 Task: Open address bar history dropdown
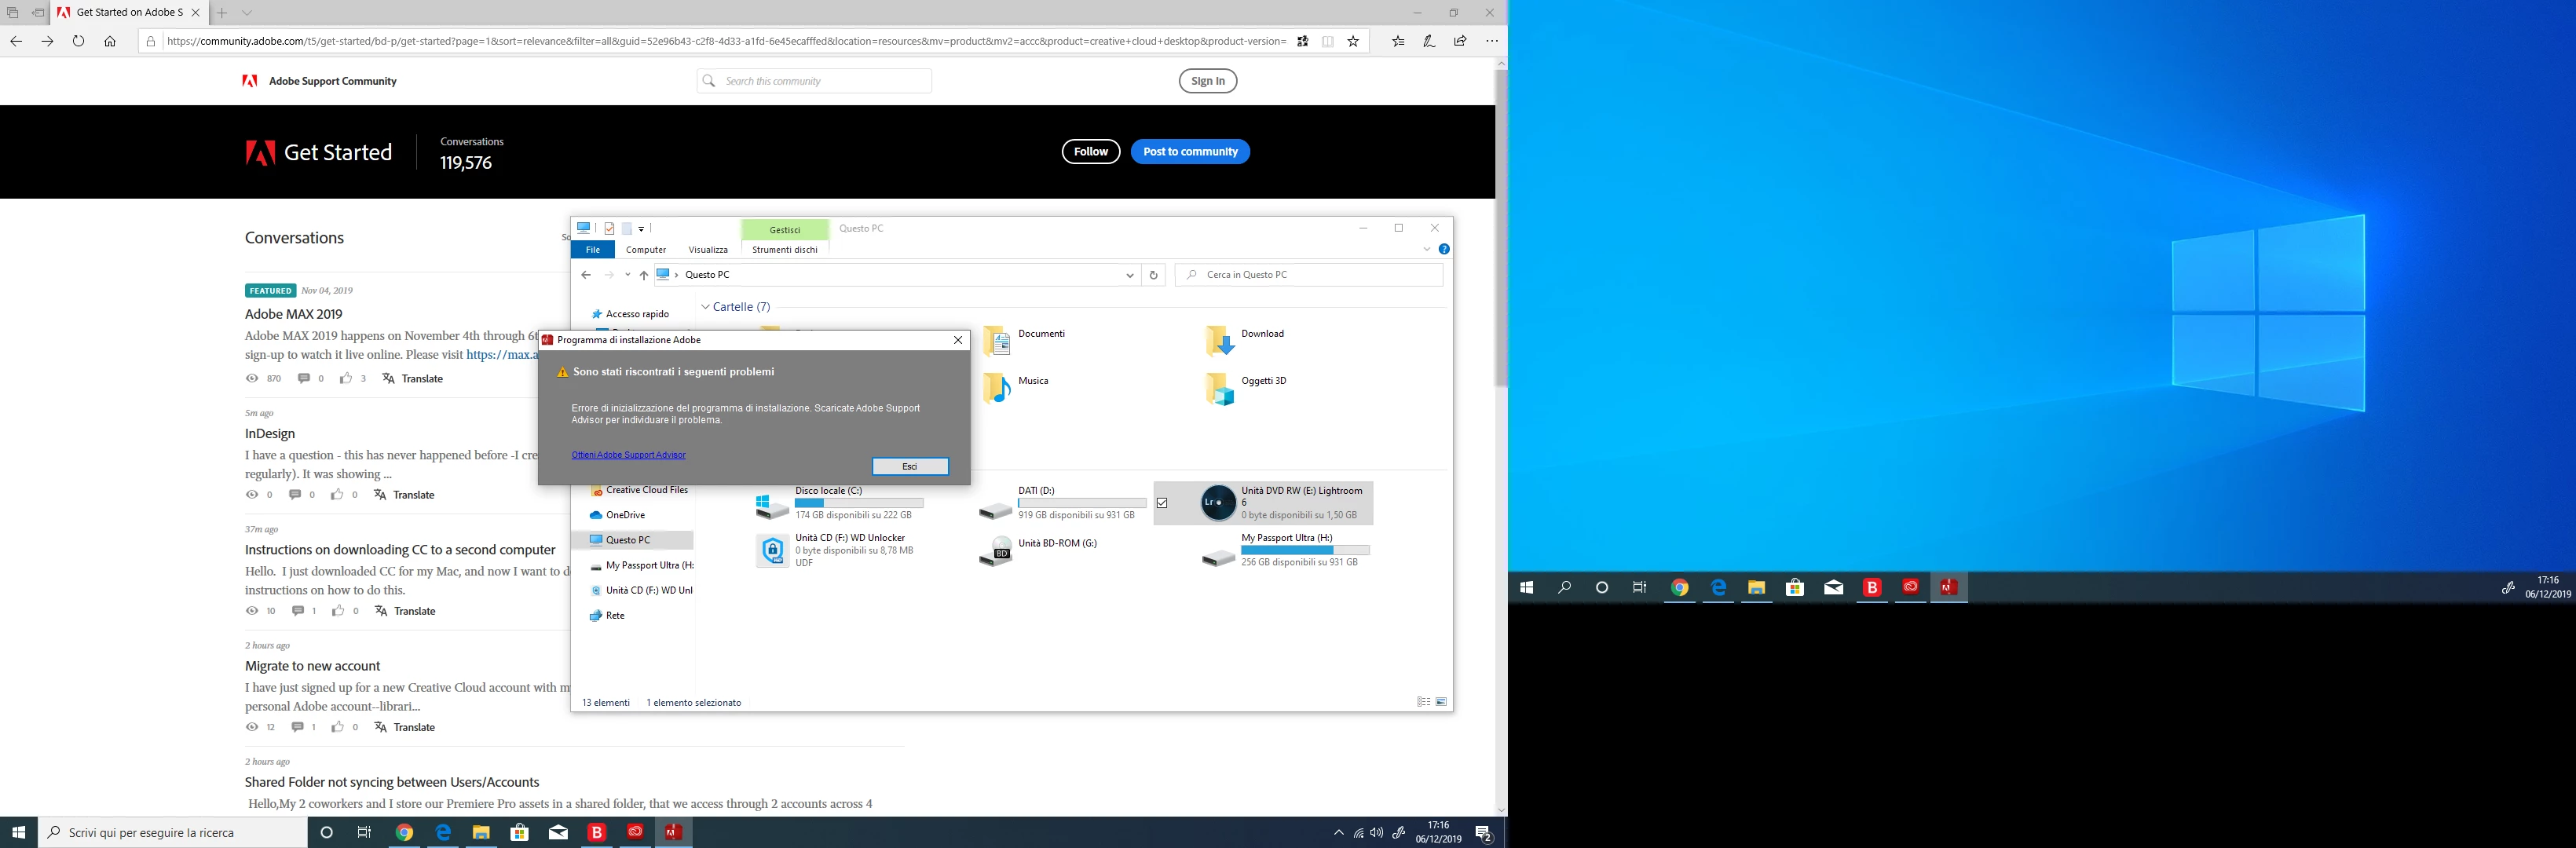1129,275
